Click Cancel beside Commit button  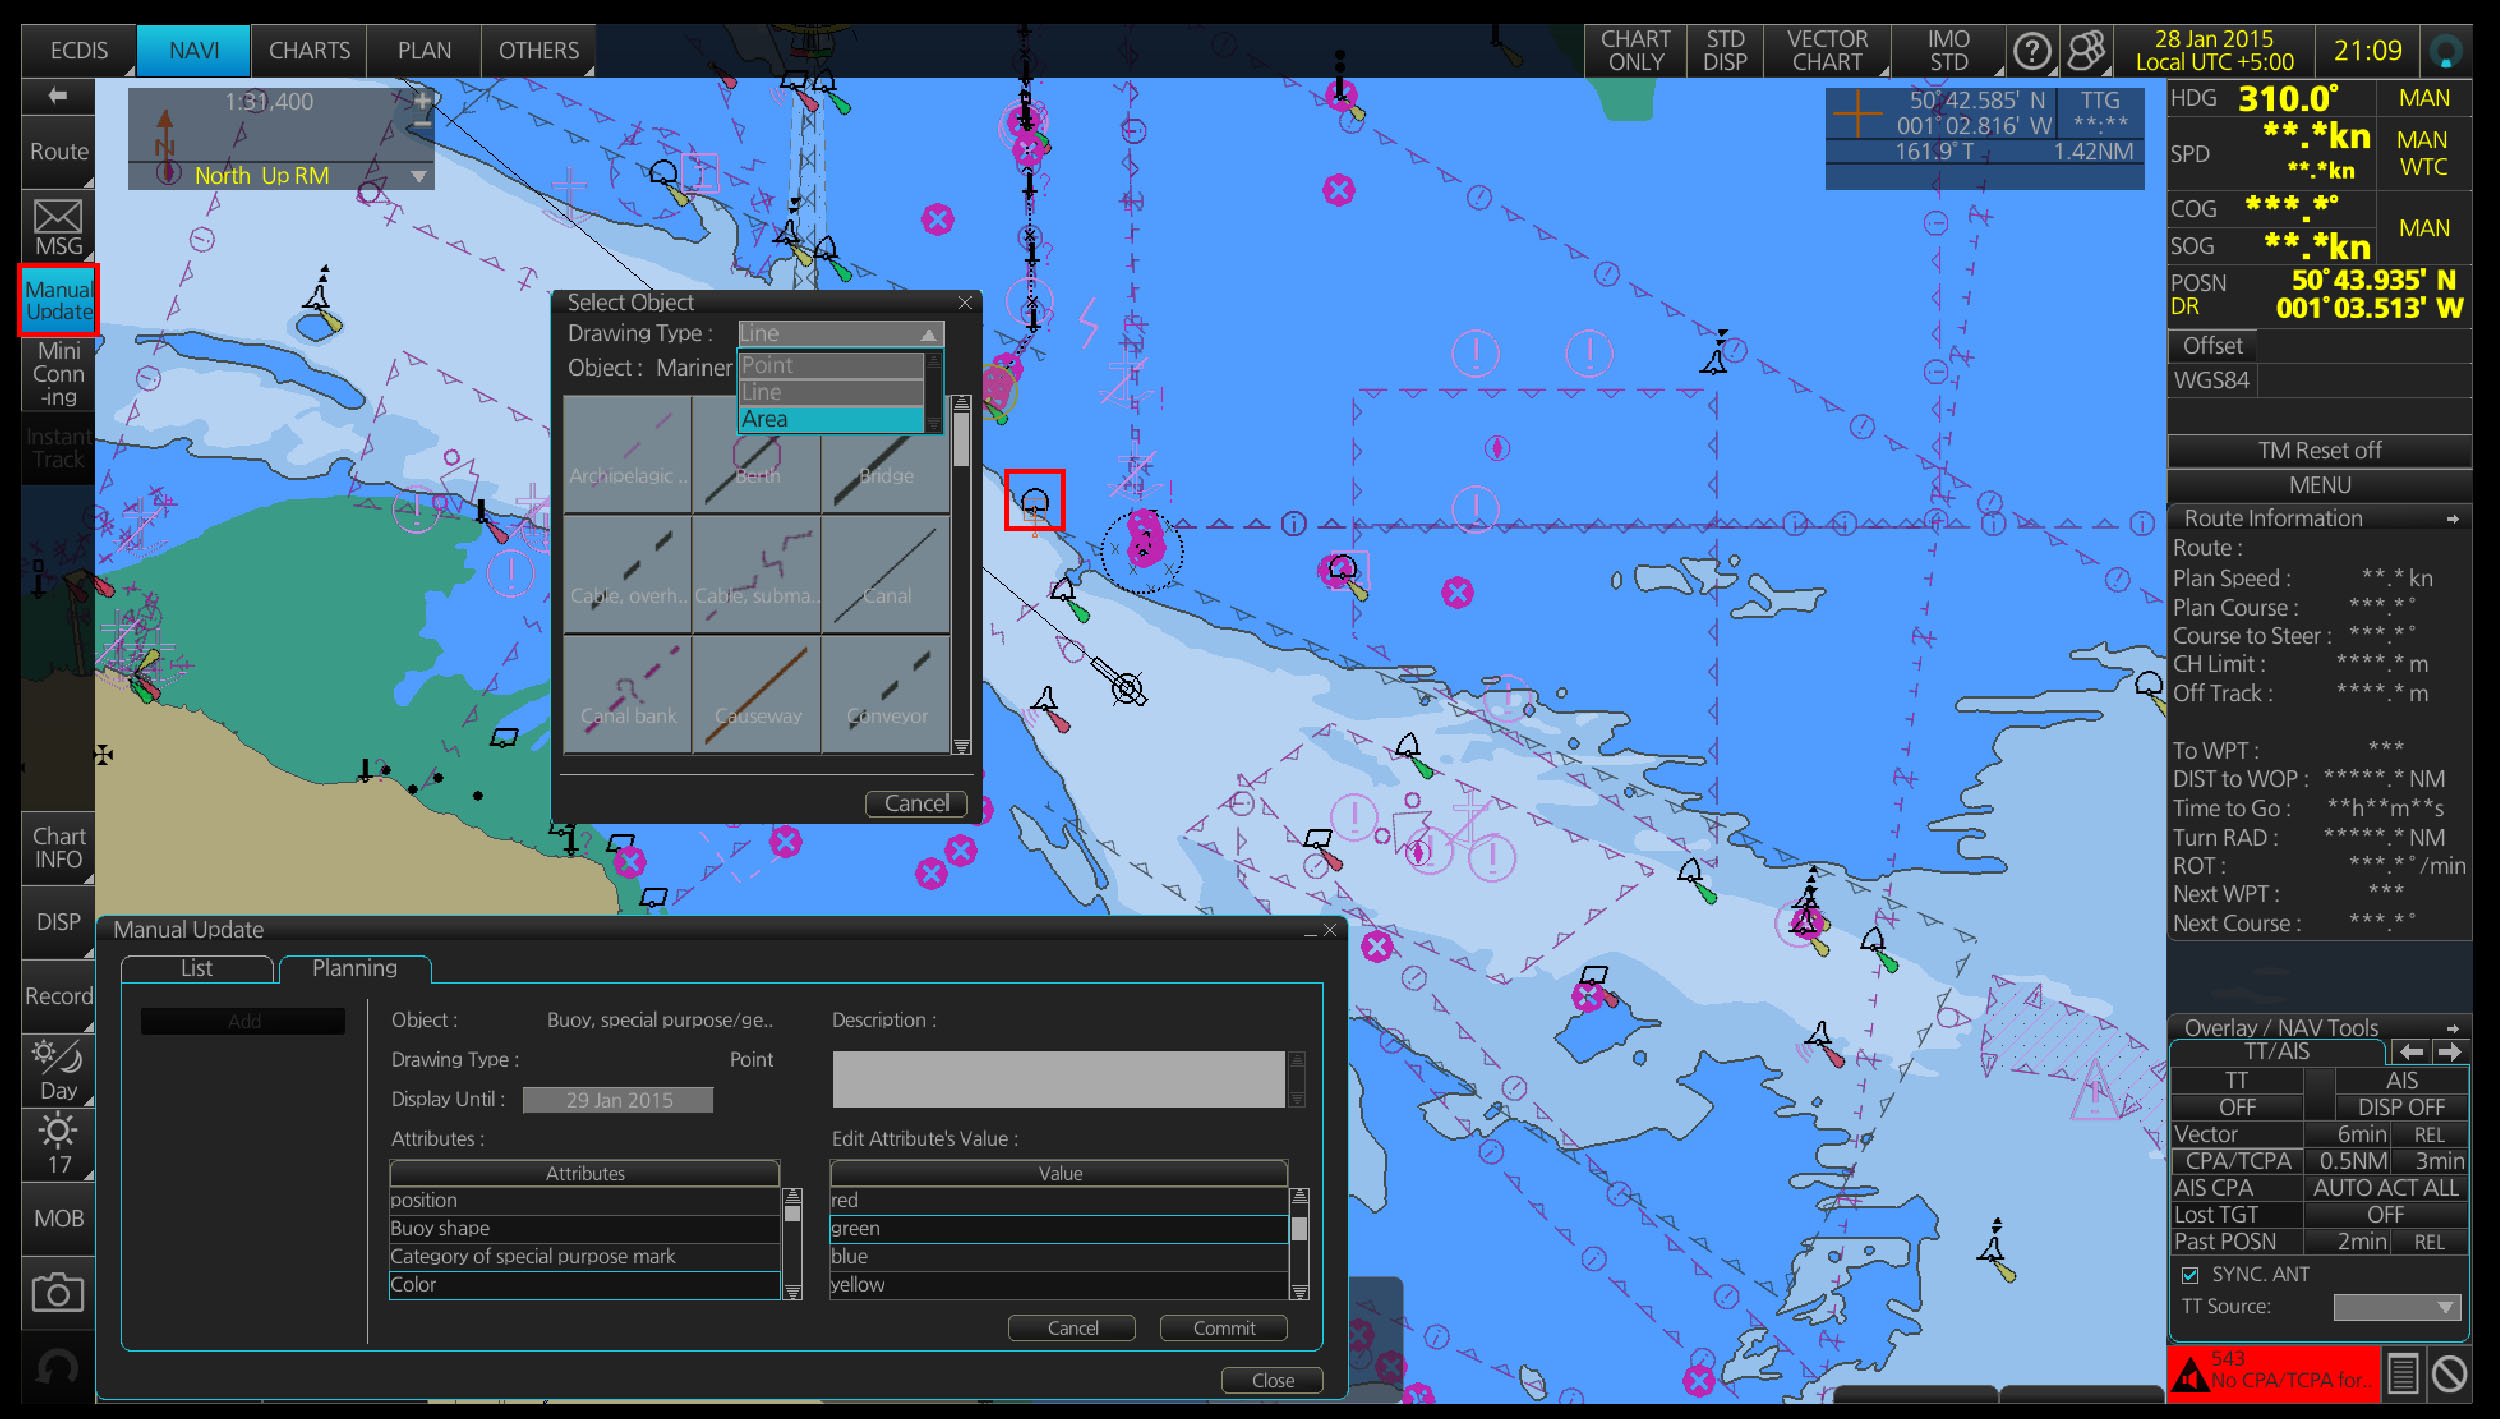(x=1072, y=1328)
